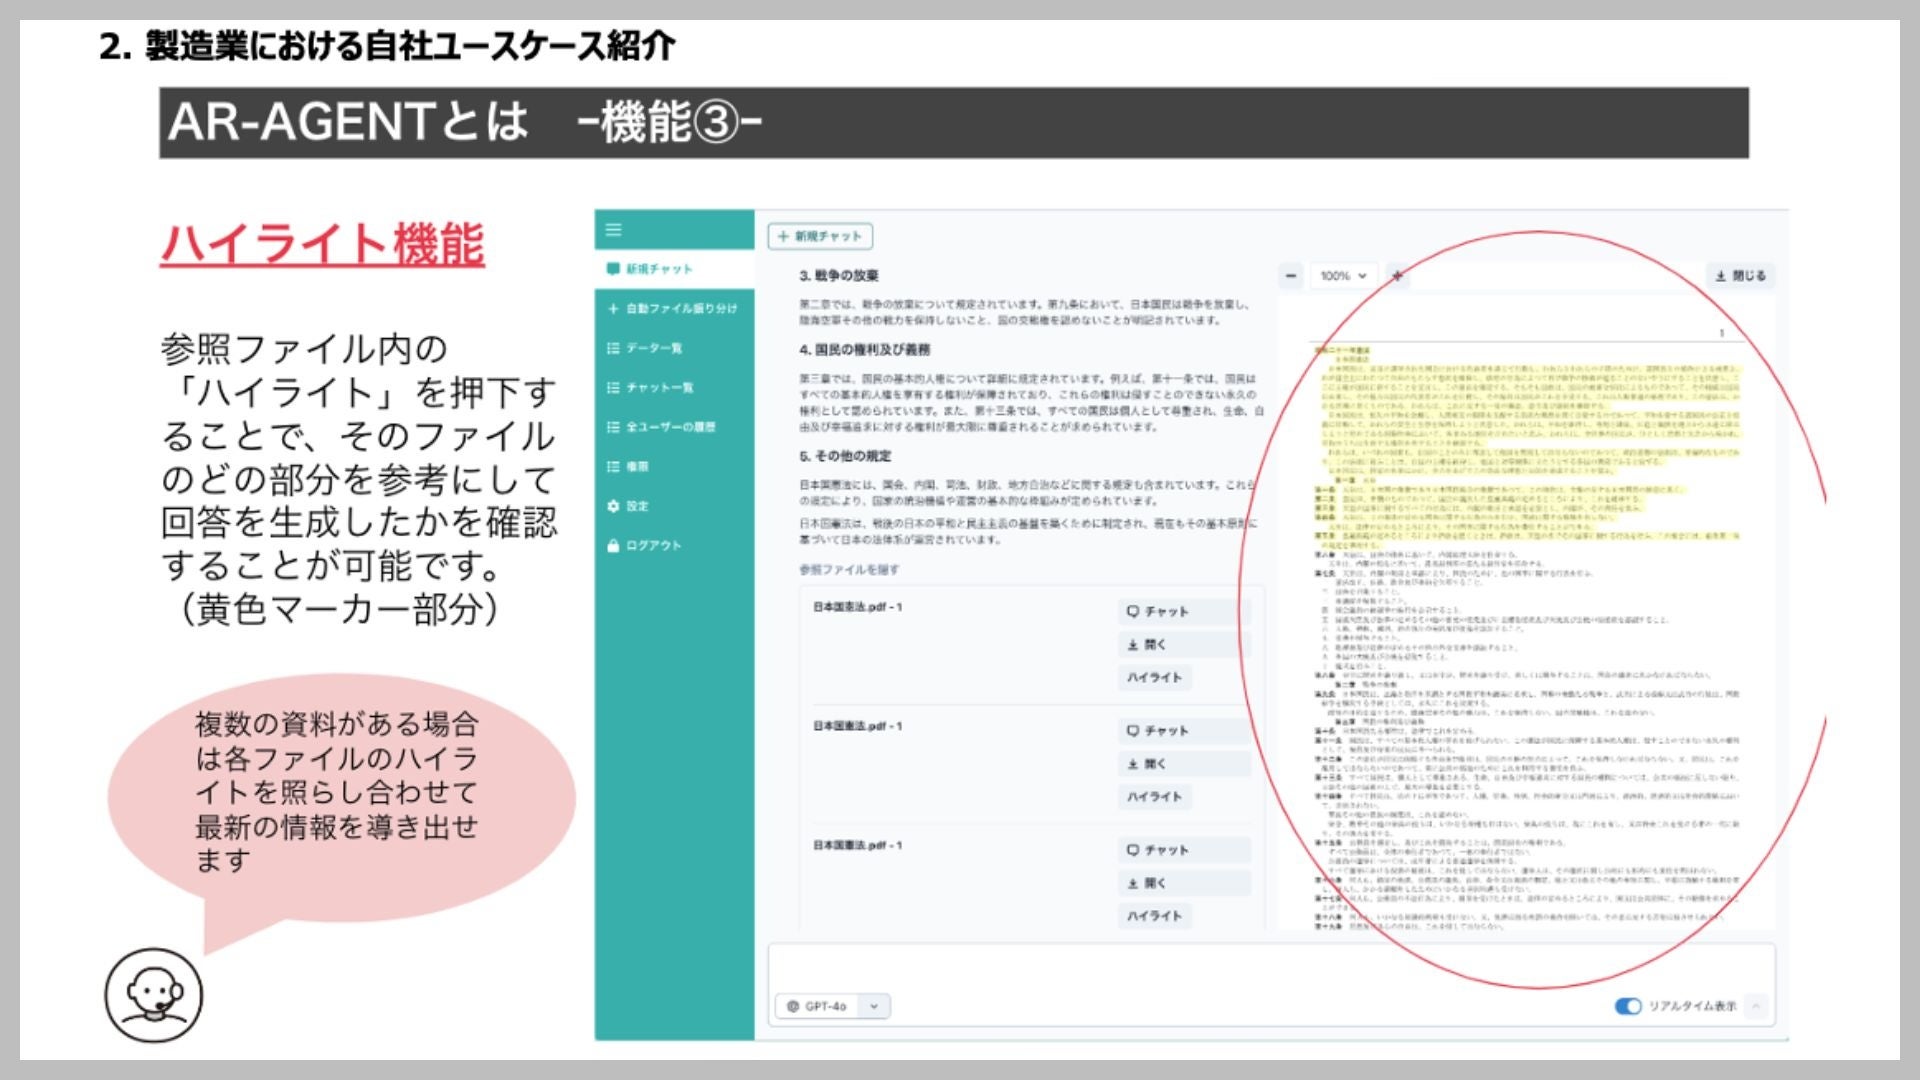Click the hamburger menu icon in sidebar
This screenshot has height=1080, width=1920.
(x=613, y=230)
